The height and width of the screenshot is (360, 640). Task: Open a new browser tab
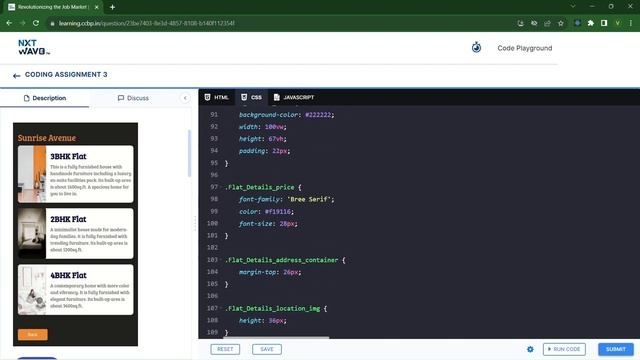(x=112, y=7)
